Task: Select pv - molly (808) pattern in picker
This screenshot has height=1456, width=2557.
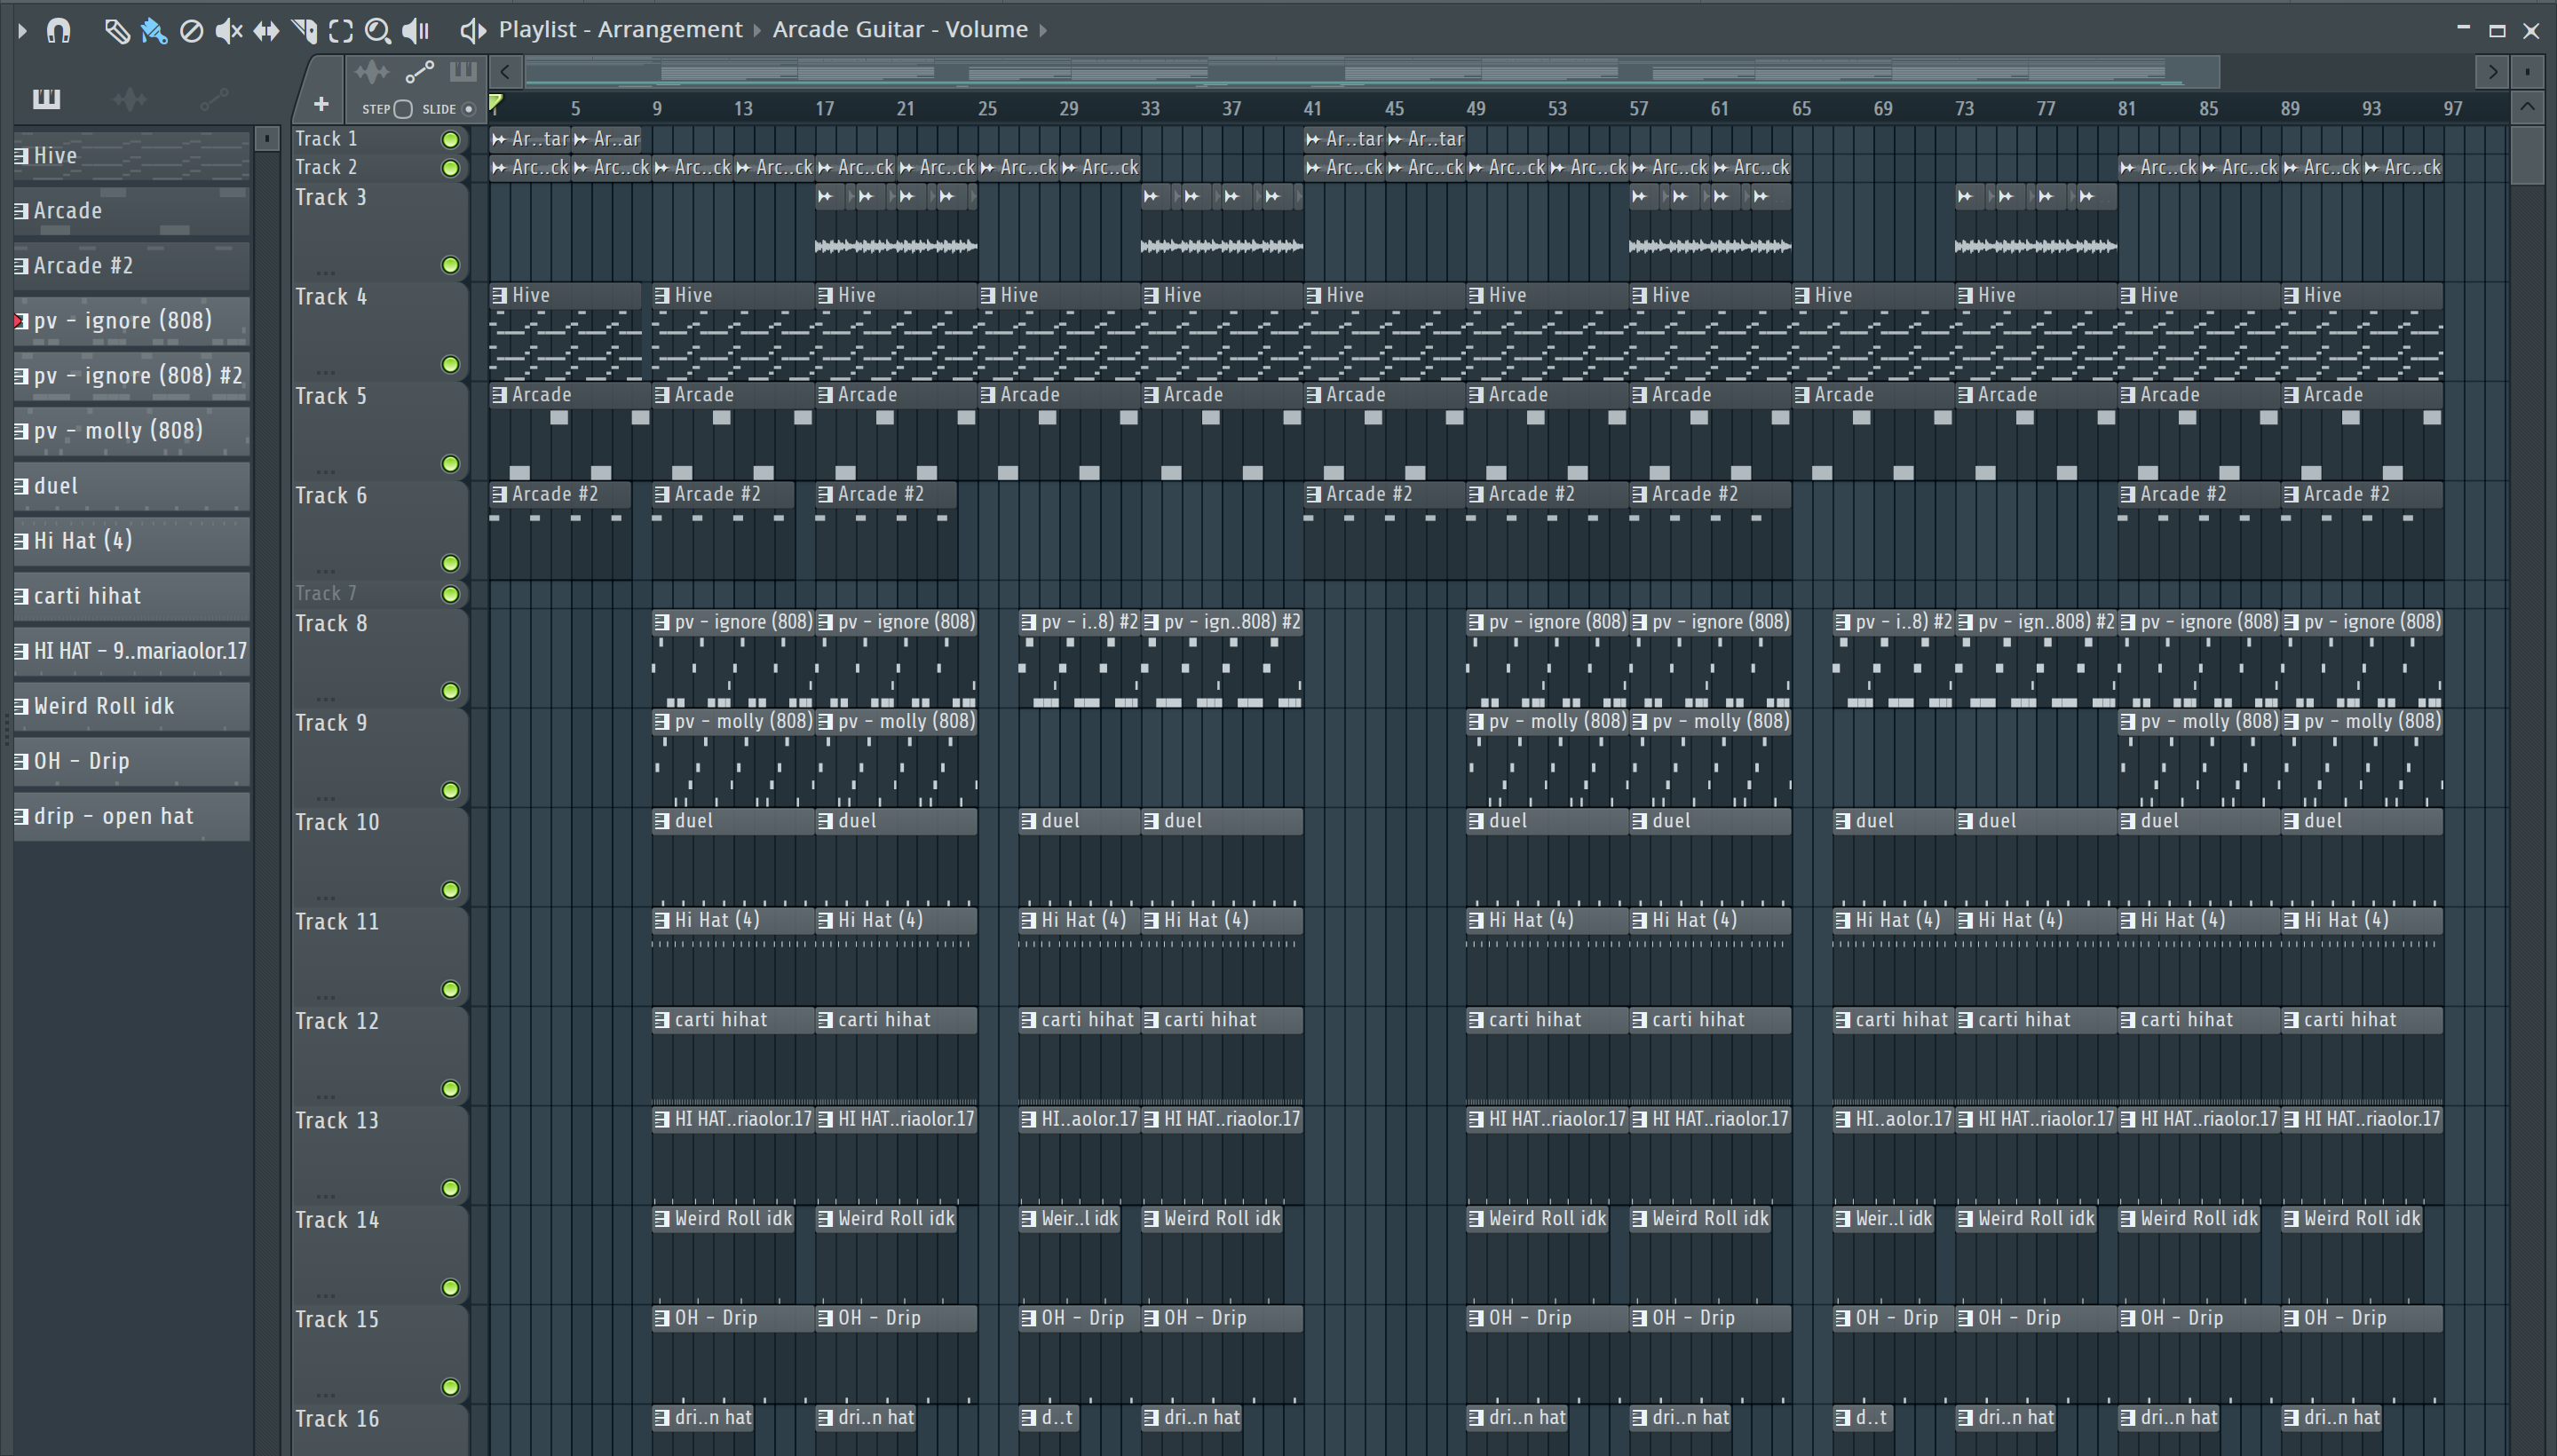Action: [x=132, y=431]
